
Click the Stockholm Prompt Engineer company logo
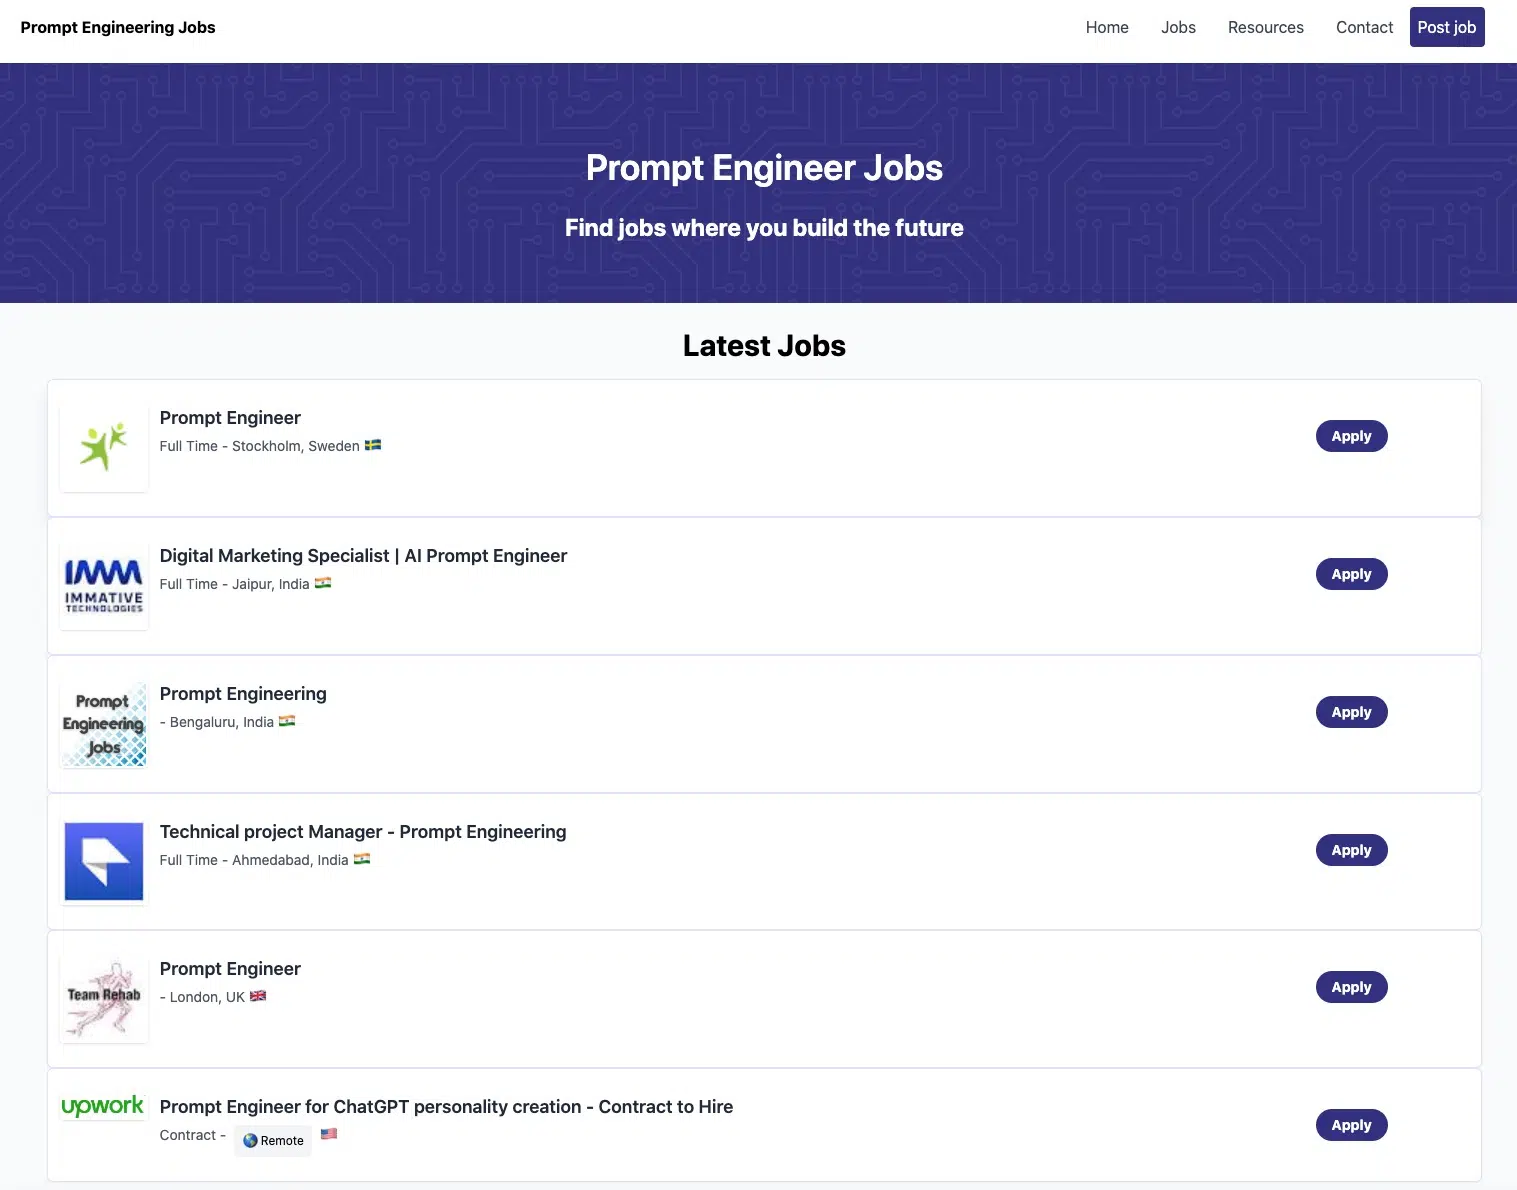point(103,448)
